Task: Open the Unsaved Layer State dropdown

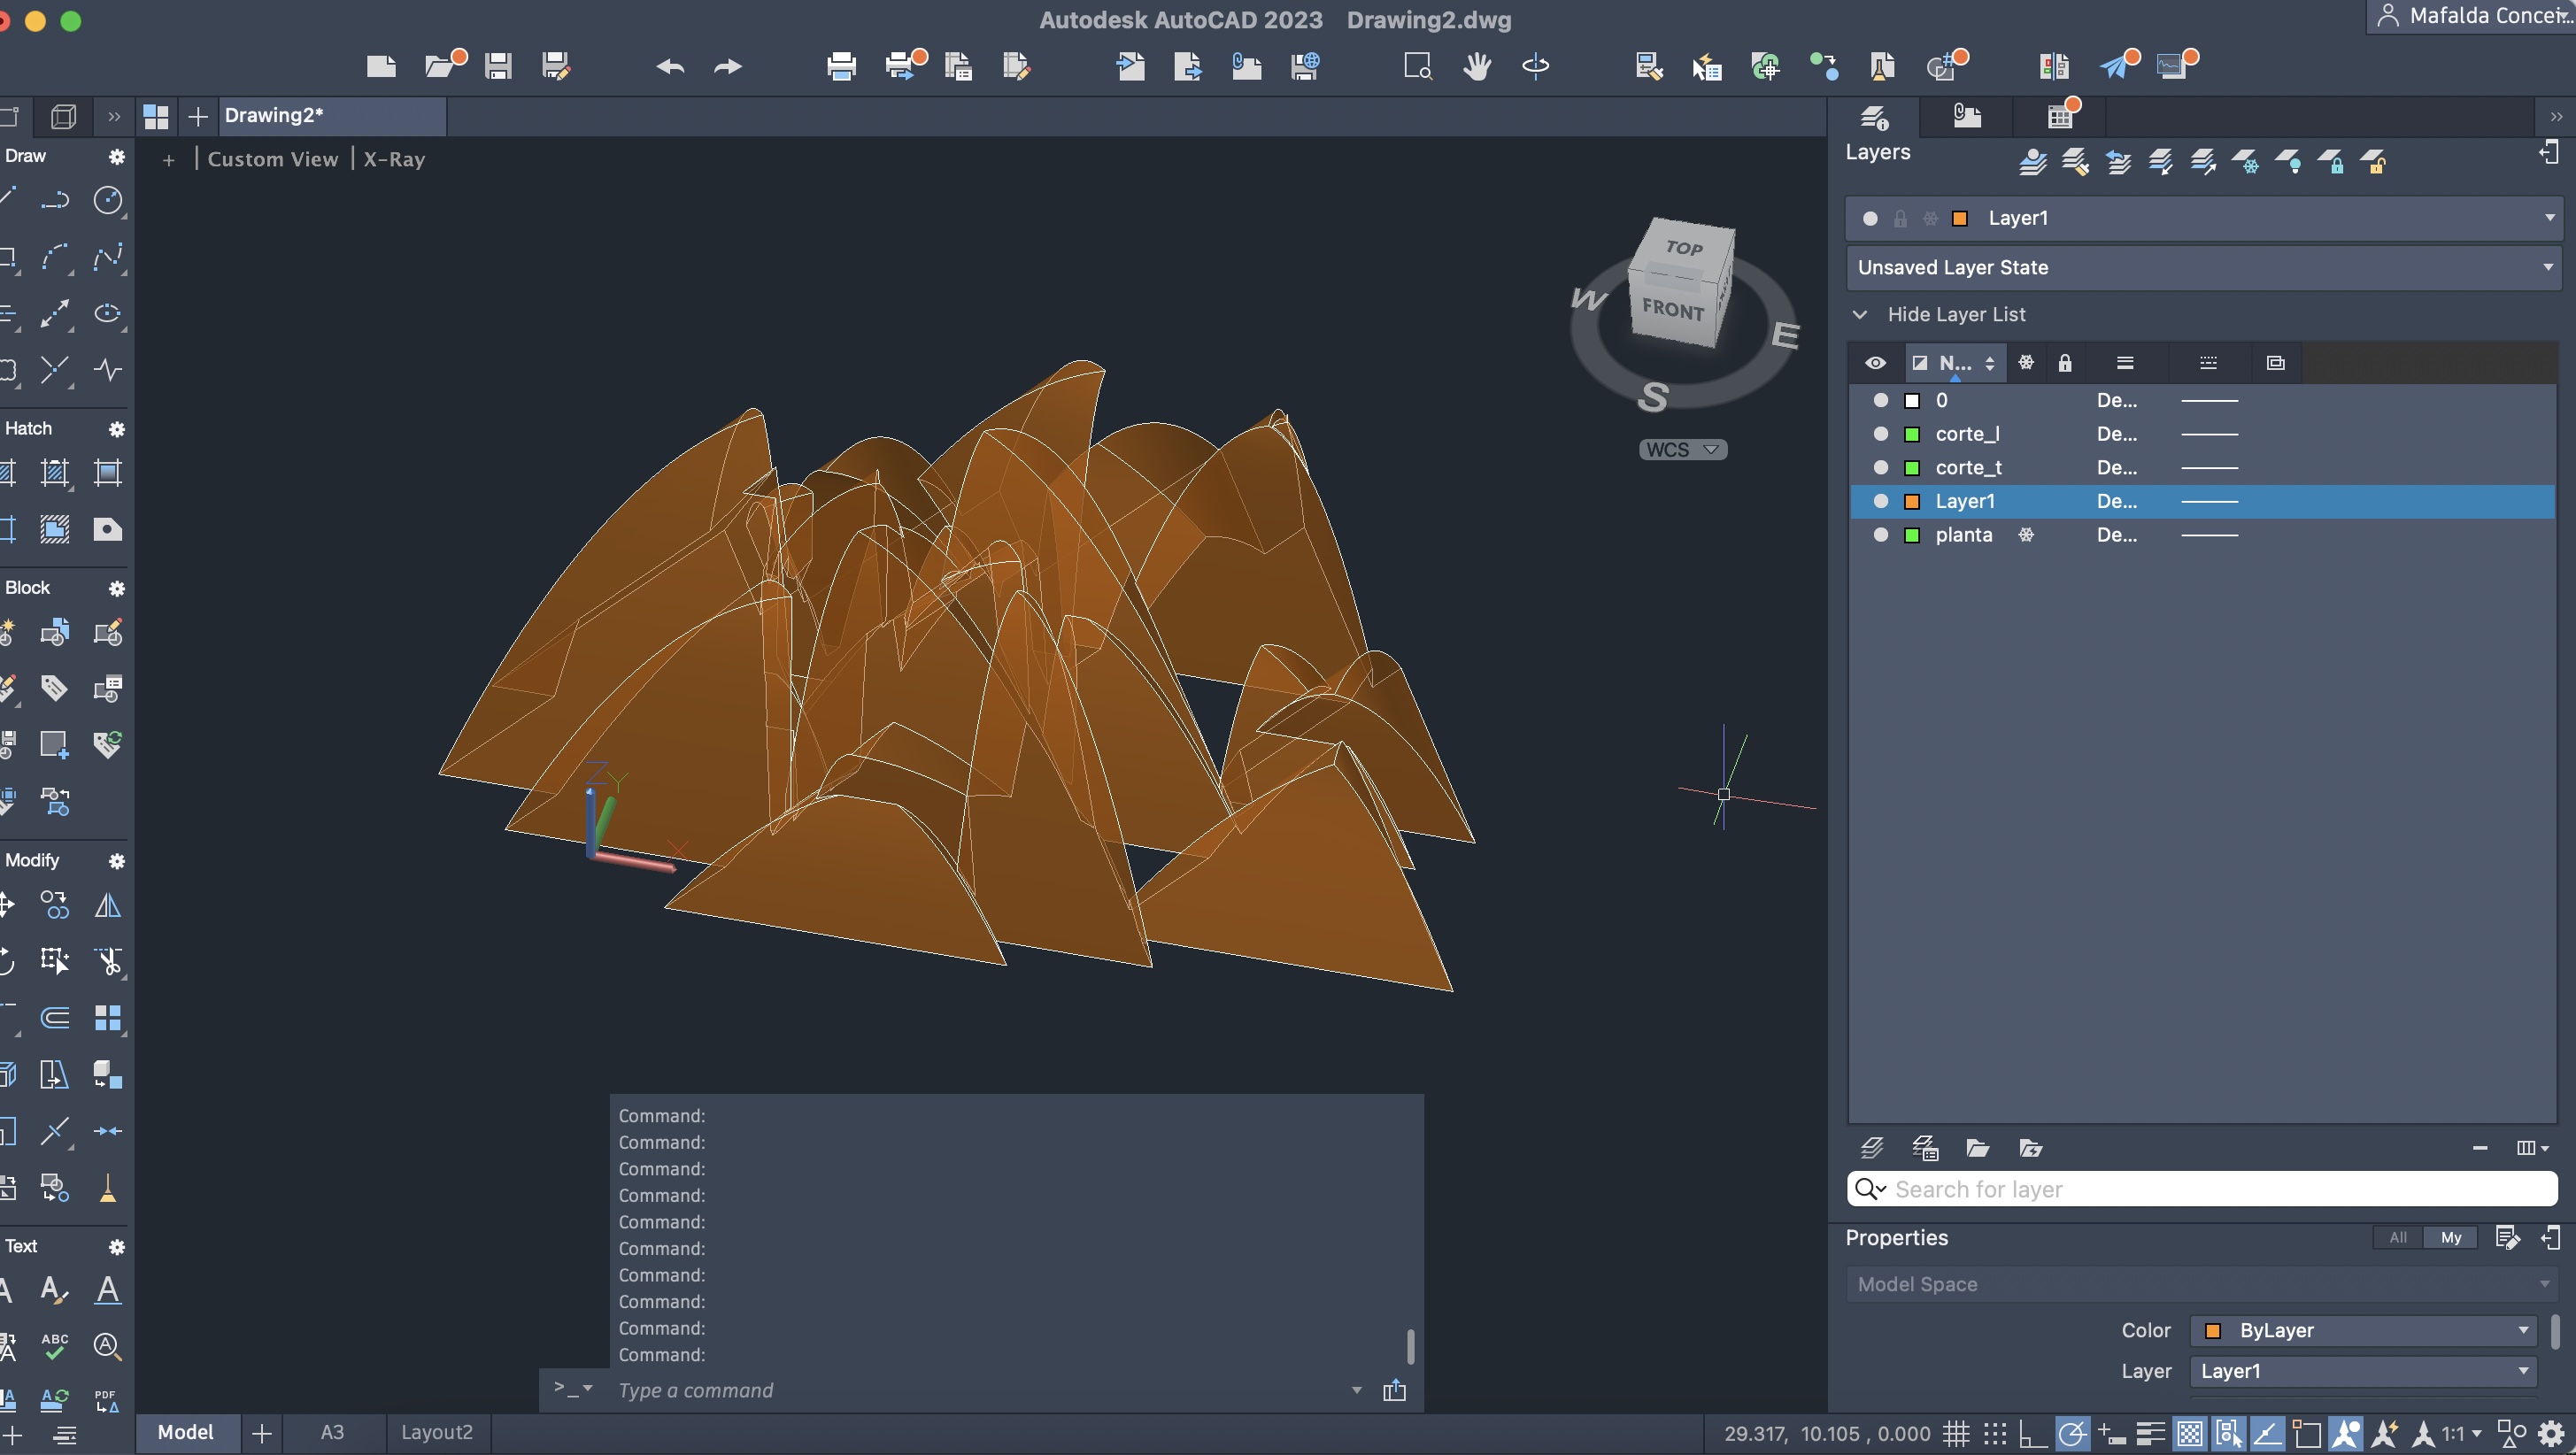Action: pyautogui.click(x=2548, y=267)
